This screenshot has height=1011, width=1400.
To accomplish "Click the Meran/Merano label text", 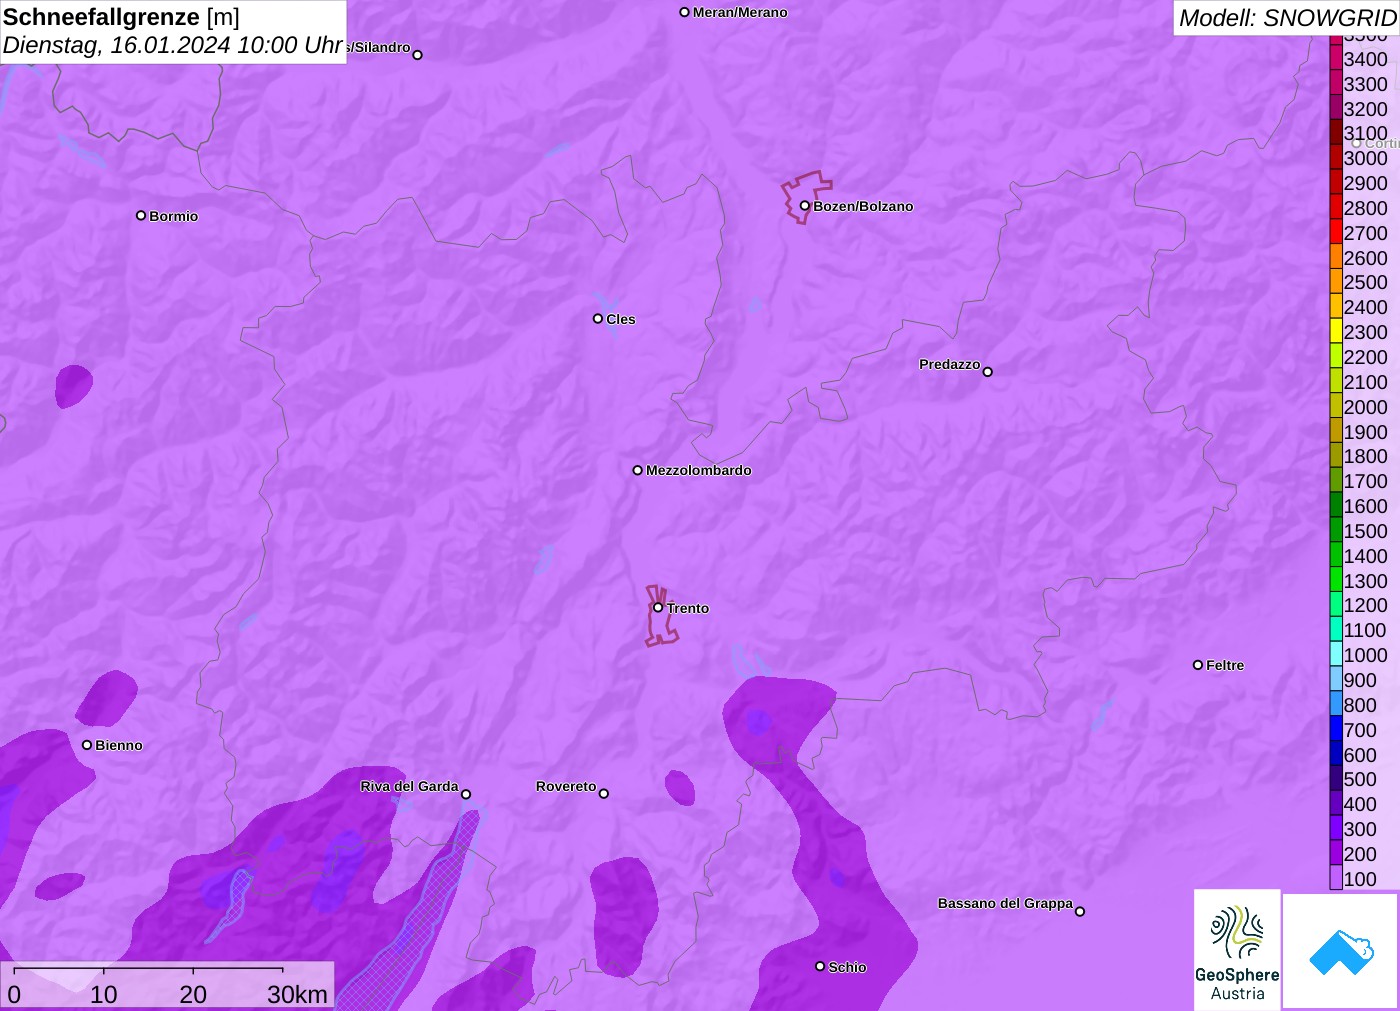I will (740, 12).
